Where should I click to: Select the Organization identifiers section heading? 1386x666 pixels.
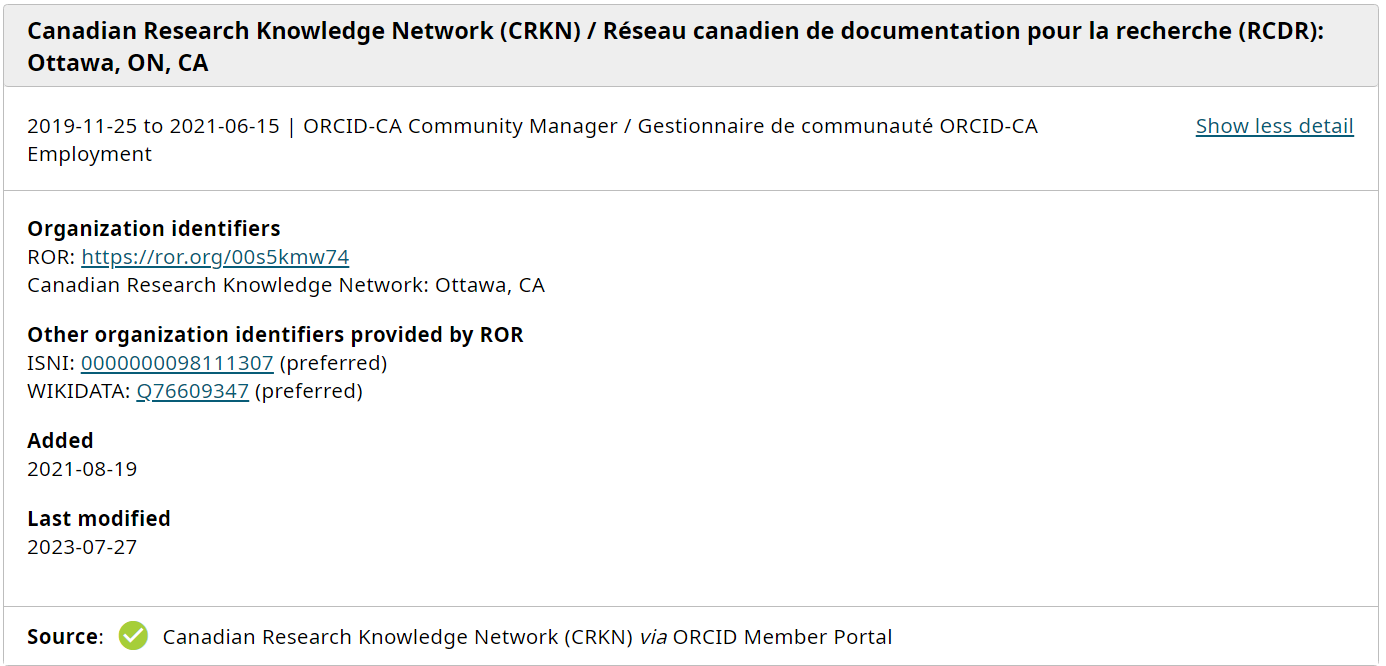153,228
